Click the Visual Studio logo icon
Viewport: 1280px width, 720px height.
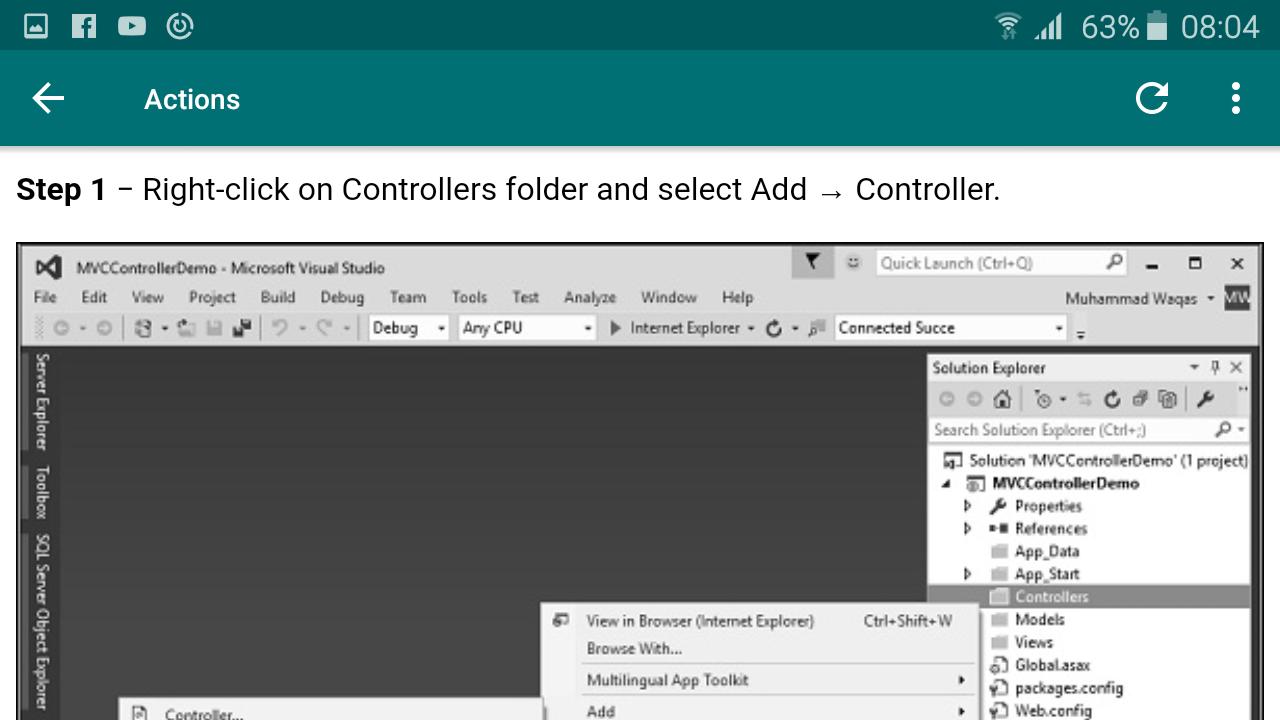click(x=47, y=267)
